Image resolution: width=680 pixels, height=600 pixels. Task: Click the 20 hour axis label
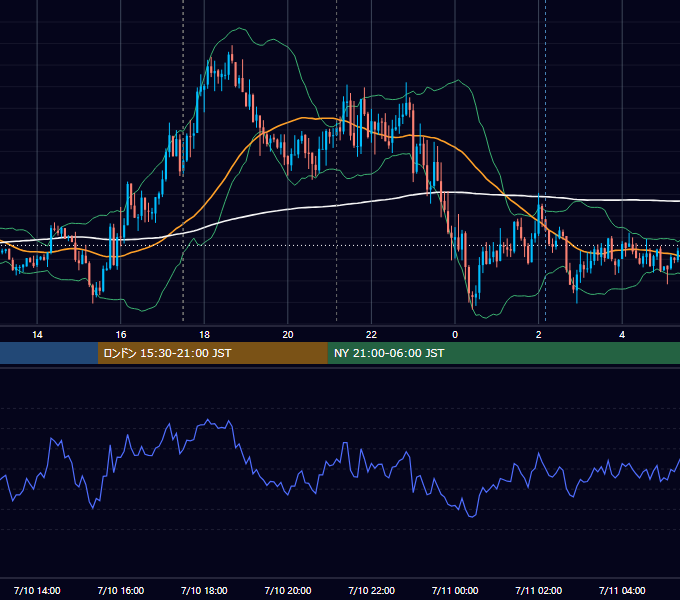pyautogui.click(x=288, y=335)
